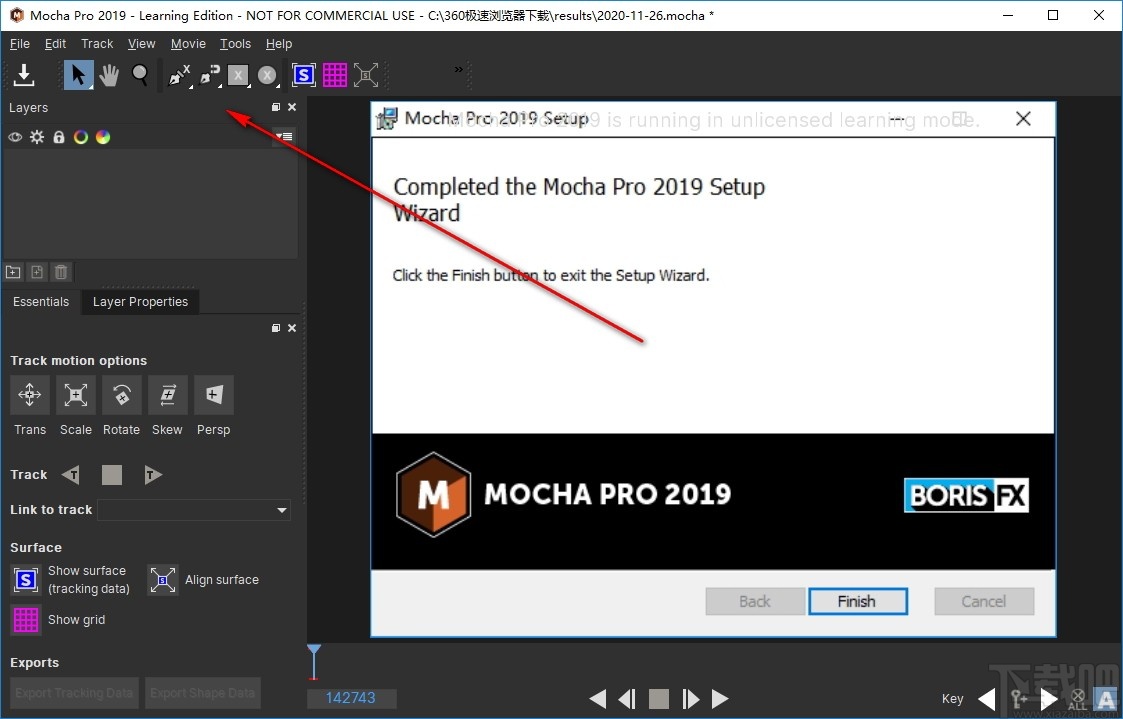The height and width of the screenshot is (719, 1123).
Task: Click the delete layer trash icon
Action: coord(60,272)
